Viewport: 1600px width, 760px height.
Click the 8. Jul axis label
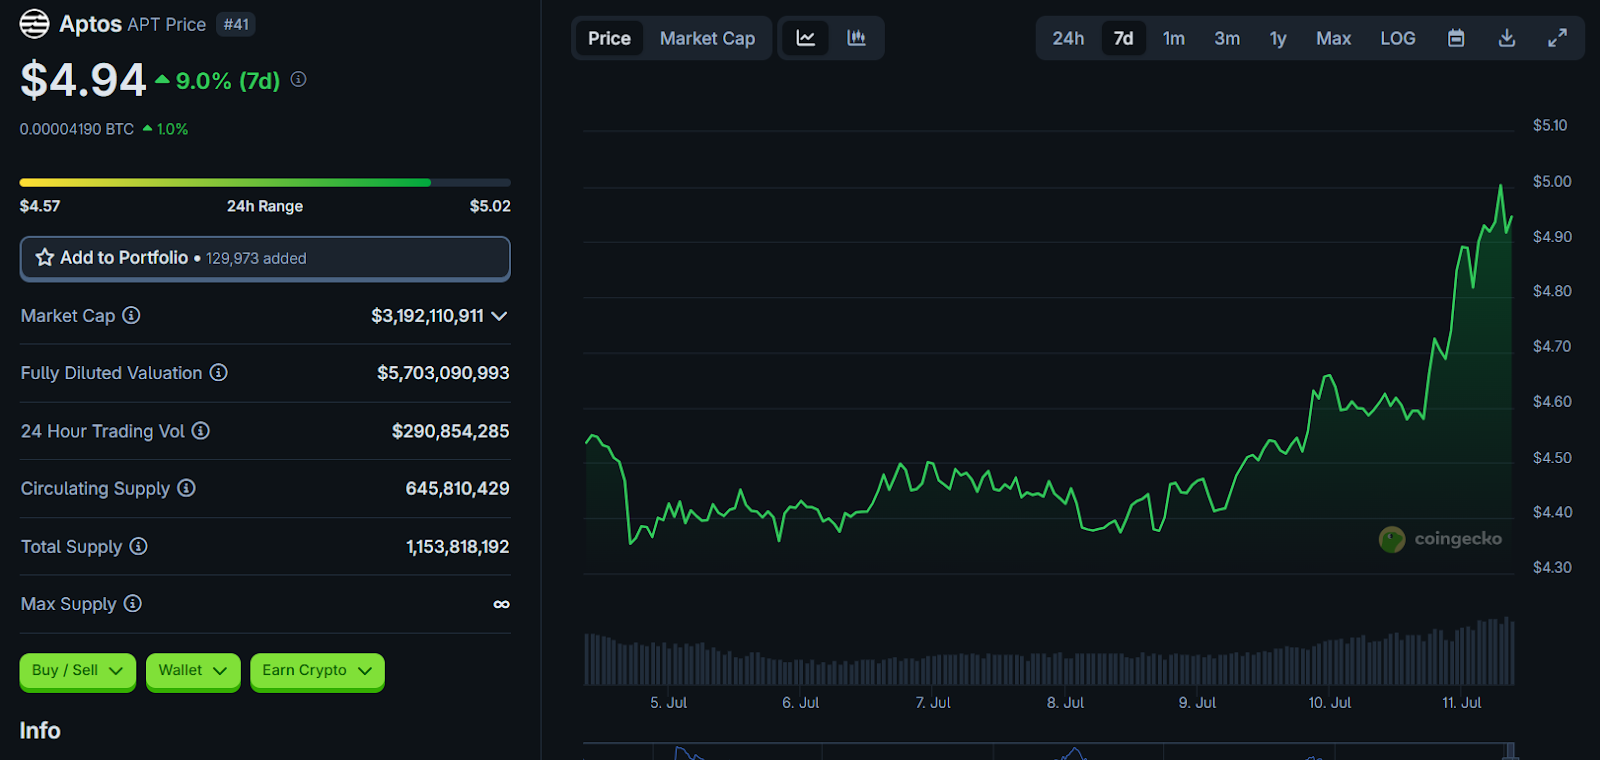tap(1065, 703)
